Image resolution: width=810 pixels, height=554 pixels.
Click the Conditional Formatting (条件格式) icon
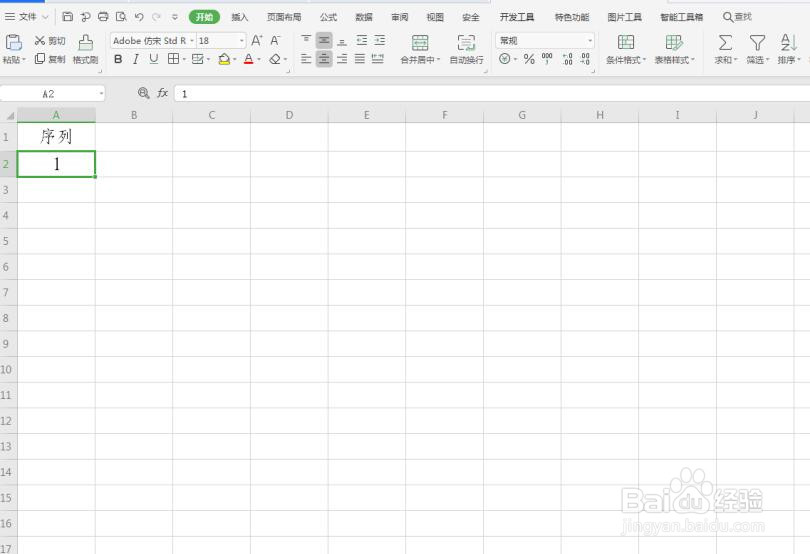pos(626,42)
